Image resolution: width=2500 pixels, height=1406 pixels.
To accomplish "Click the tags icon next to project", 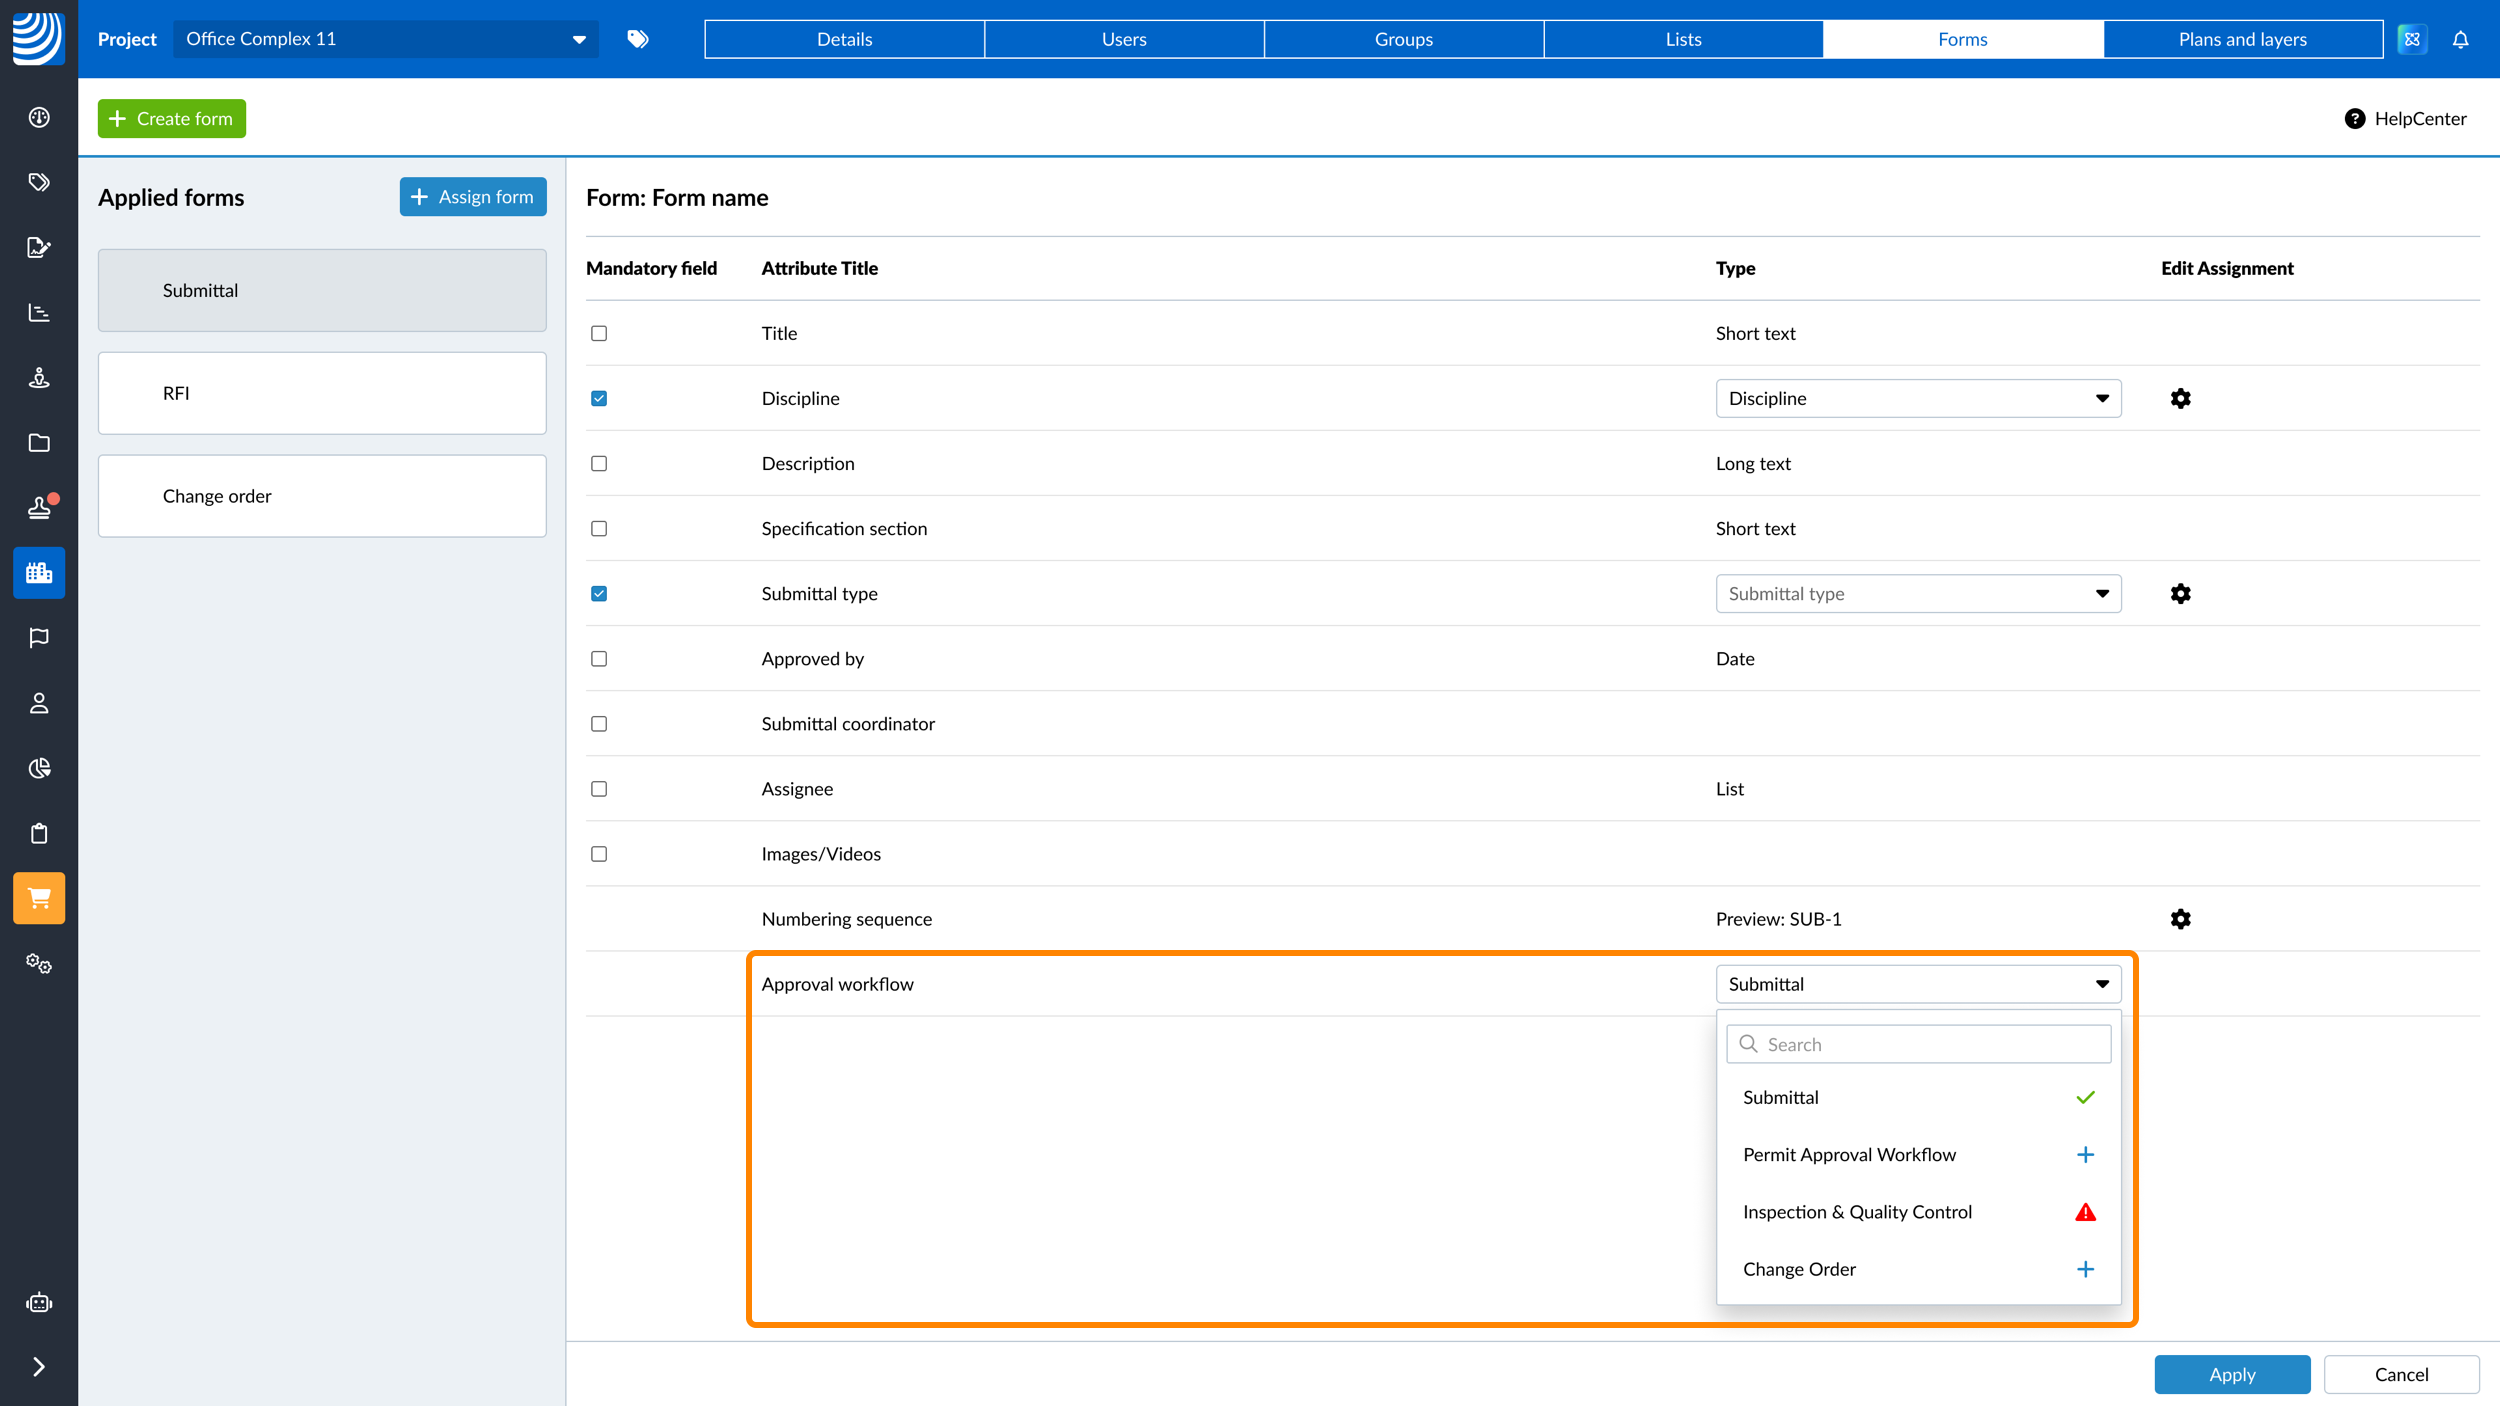I will 638,39.
